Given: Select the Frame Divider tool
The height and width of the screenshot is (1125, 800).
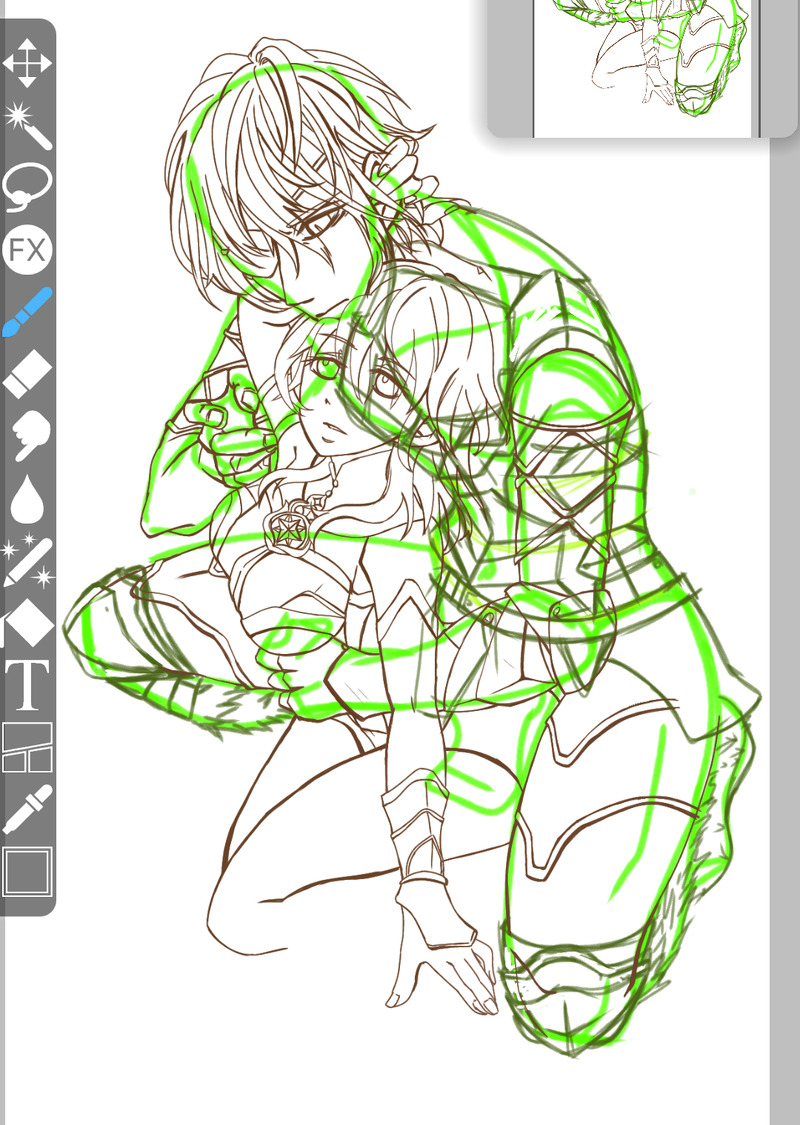Looking at the screenshot, I should (x=27, y=747).
